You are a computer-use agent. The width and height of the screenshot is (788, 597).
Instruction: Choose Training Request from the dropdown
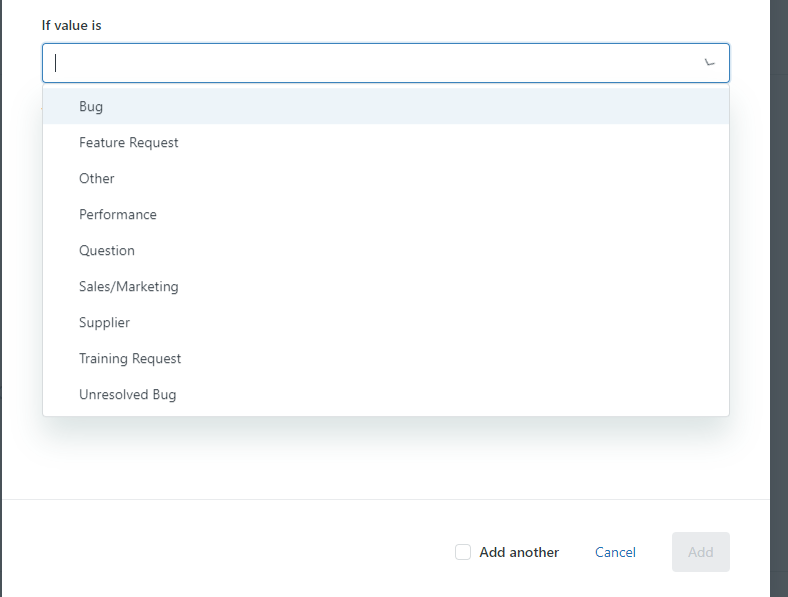[x=130, y=359]
